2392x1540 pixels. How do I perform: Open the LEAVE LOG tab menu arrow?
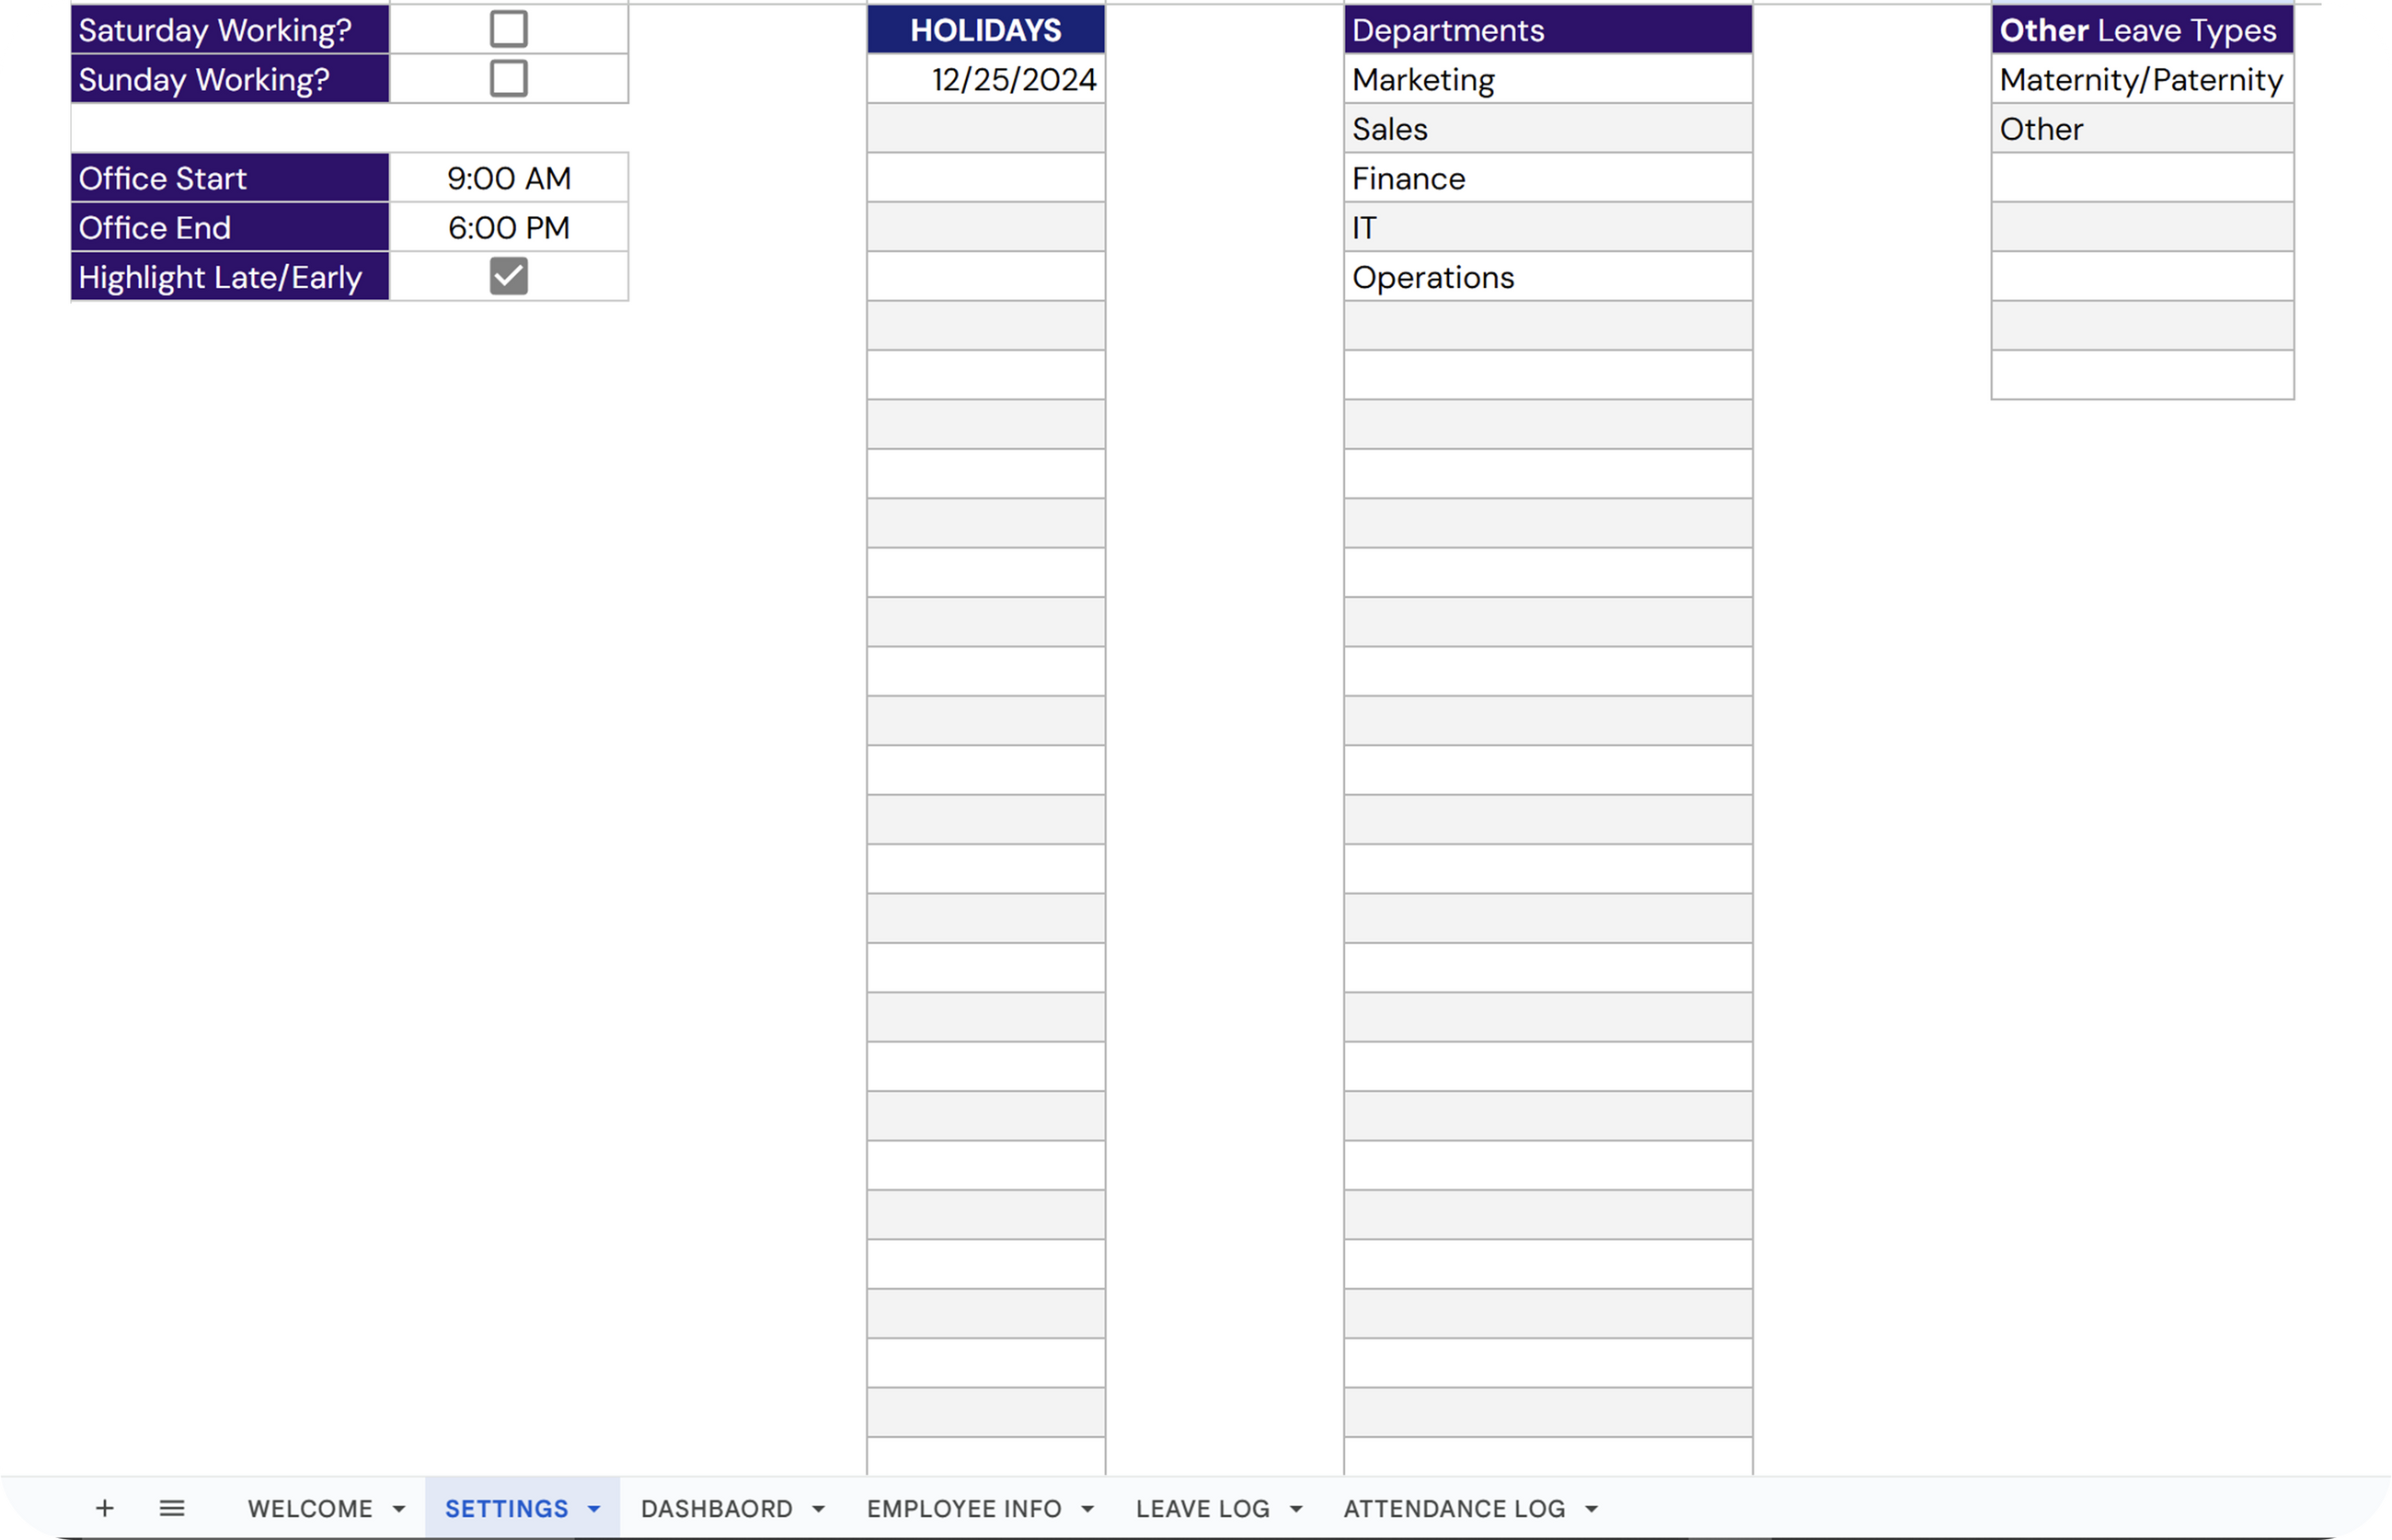tap(1296, 1509)
